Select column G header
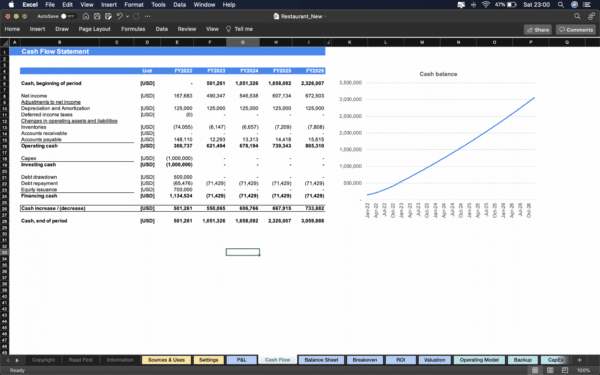The height and width of the screenshot is (375, 600). pyautogui.click(x=243, y=42)
